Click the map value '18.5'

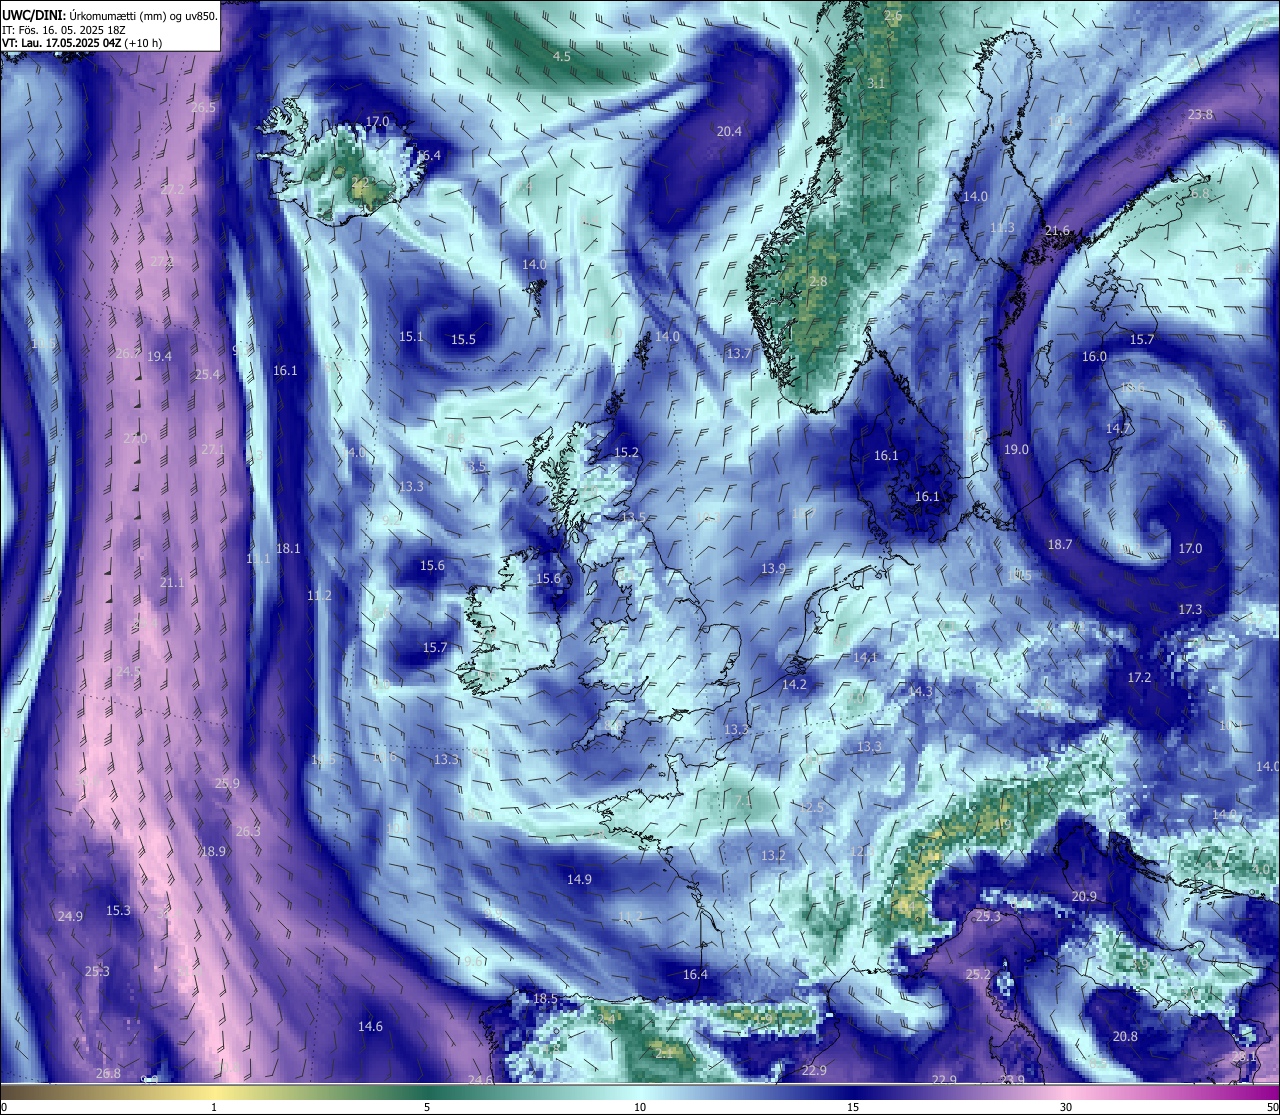(x=545, y=999)
